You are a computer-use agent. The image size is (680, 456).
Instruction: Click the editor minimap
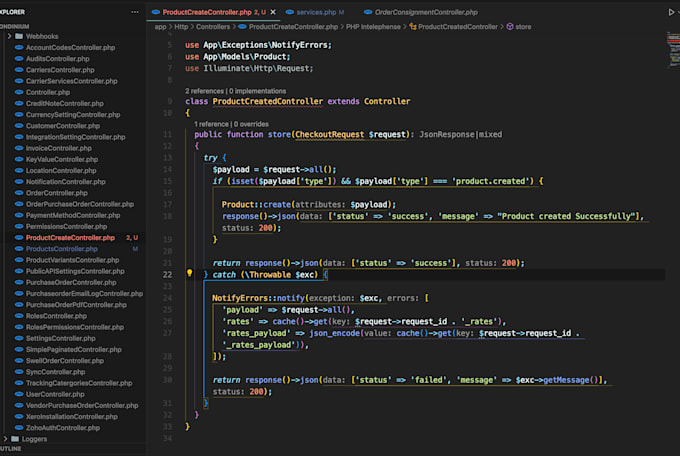point(673,50)
